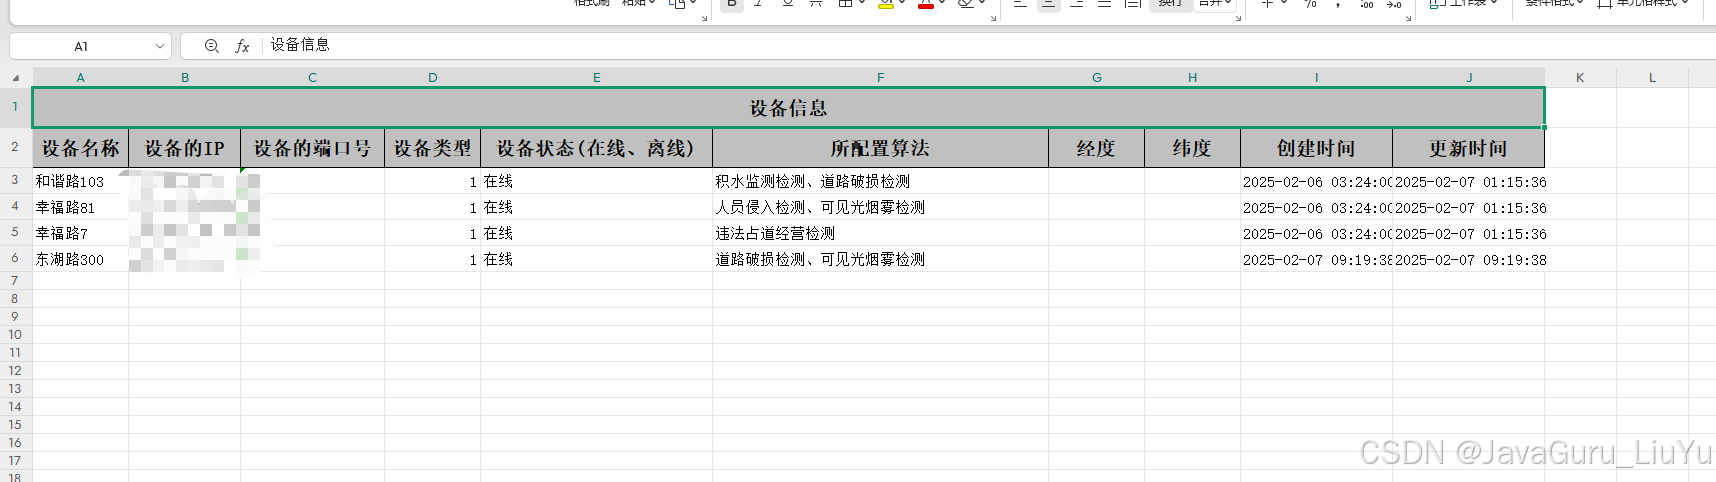The width and height of the screenshot is (1716, 482).
Task: Click the 设备的IP header cell
Action: 185,148
